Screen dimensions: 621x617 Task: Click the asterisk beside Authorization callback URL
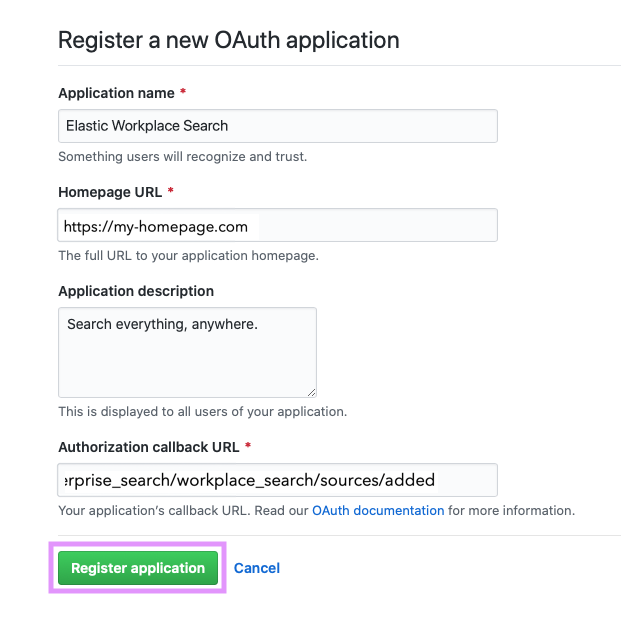click(247, 446)
